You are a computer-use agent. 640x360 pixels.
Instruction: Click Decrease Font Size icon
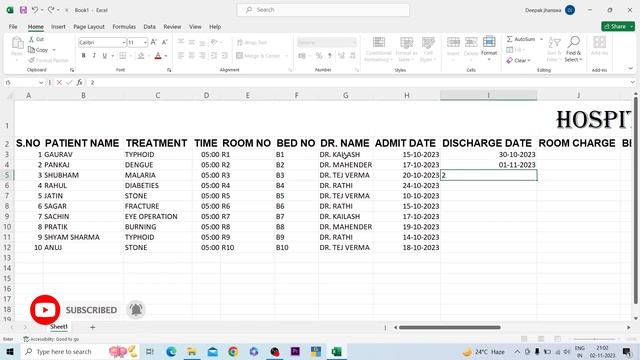164,42
